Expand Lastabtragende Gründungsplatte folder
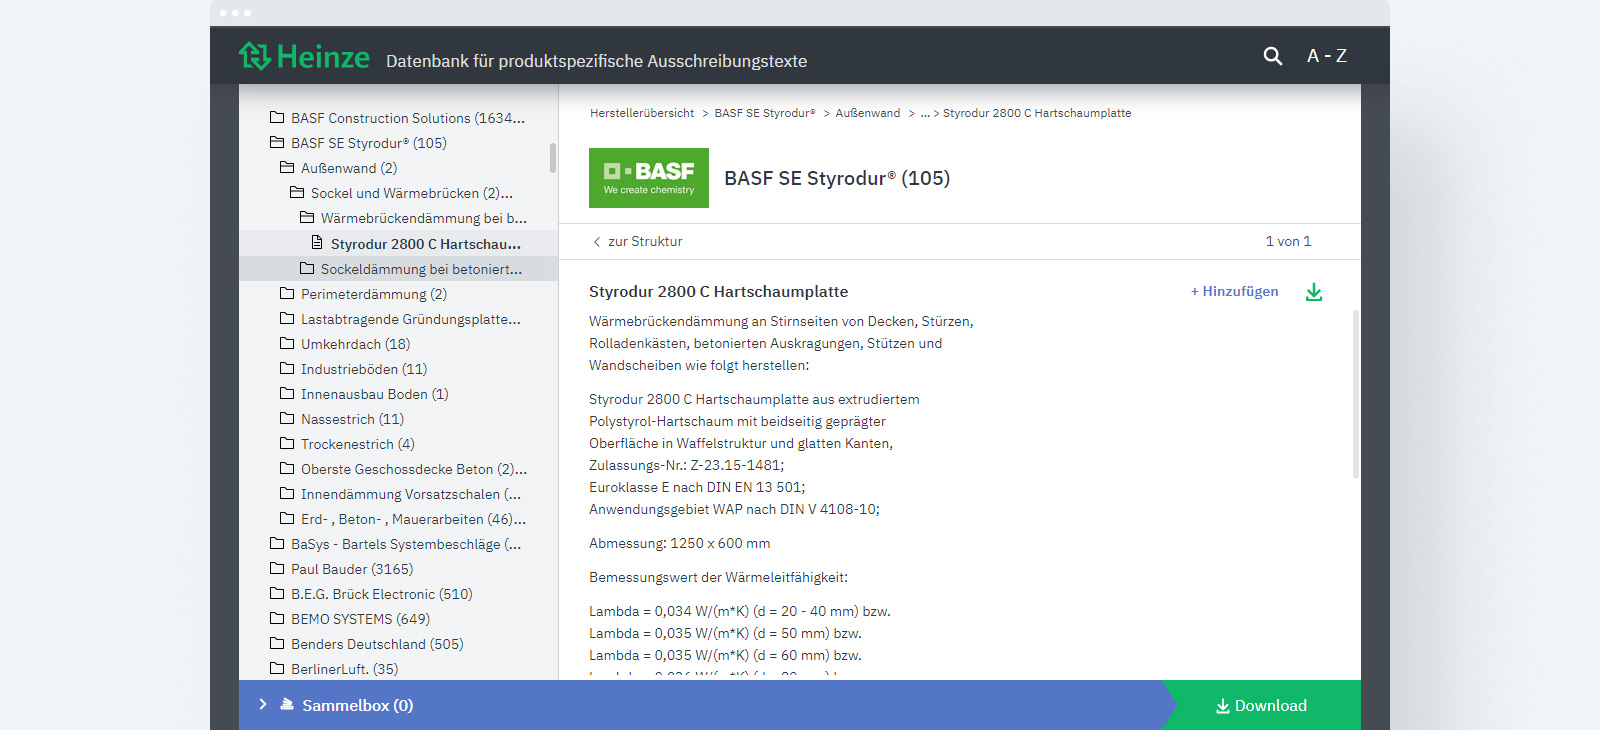Image resolution: width=1600 pixels, height=730 pixels. click(x=400, y=319)
